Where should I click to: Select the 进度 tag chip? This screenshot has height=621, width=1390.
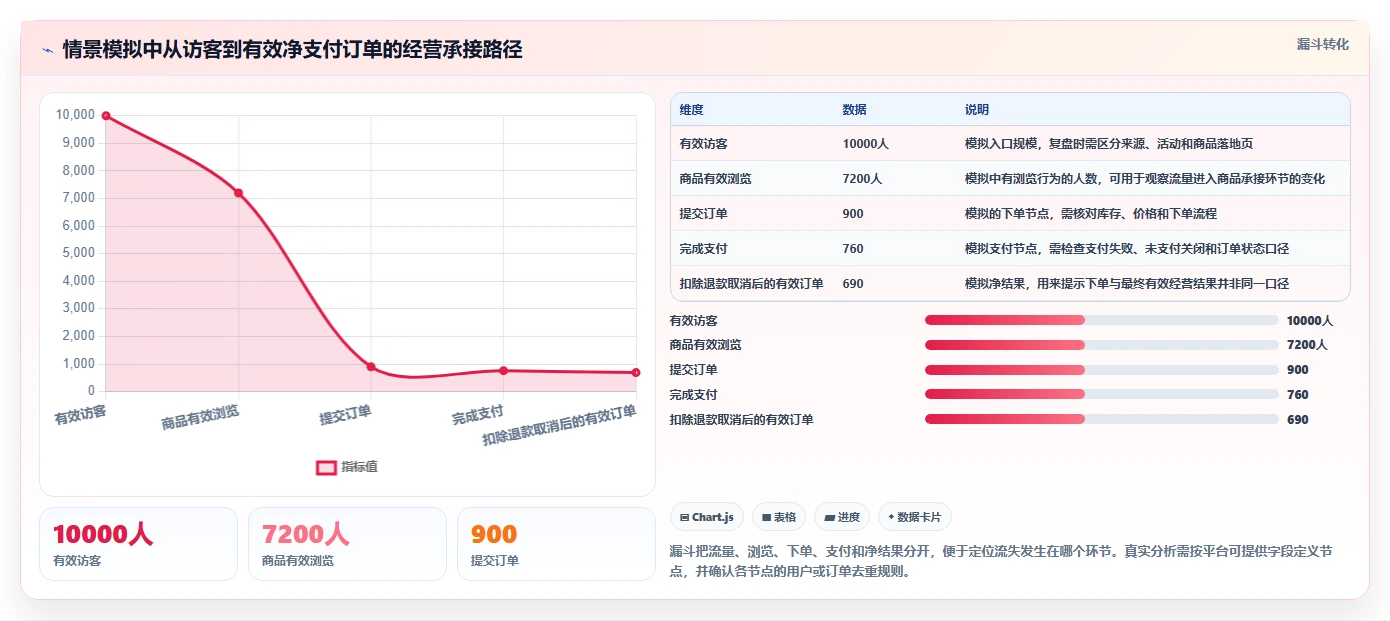pyautogui.click(x=842, y=517)
